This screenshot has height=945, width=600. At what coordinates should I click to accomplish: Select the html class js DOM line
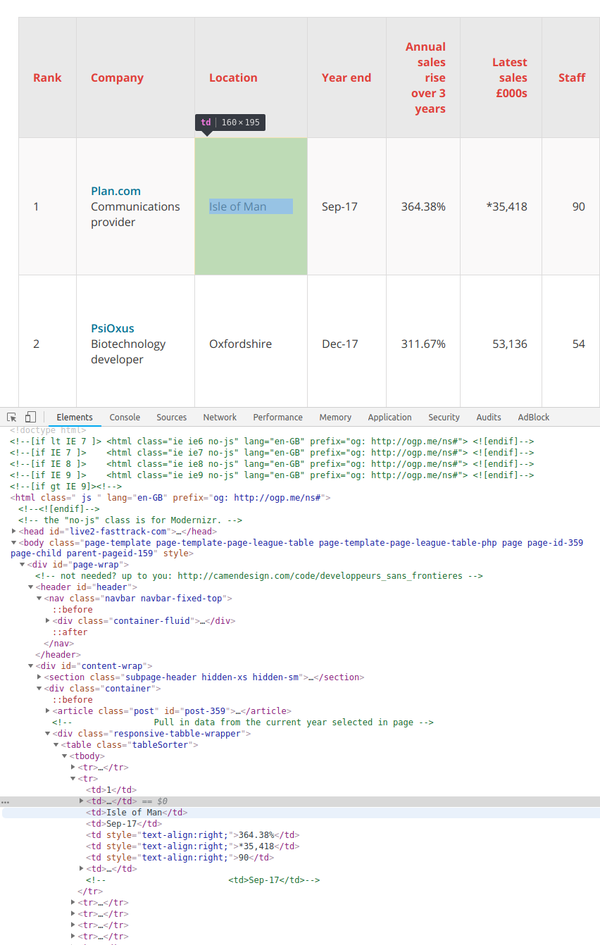(x=170, y=498)
